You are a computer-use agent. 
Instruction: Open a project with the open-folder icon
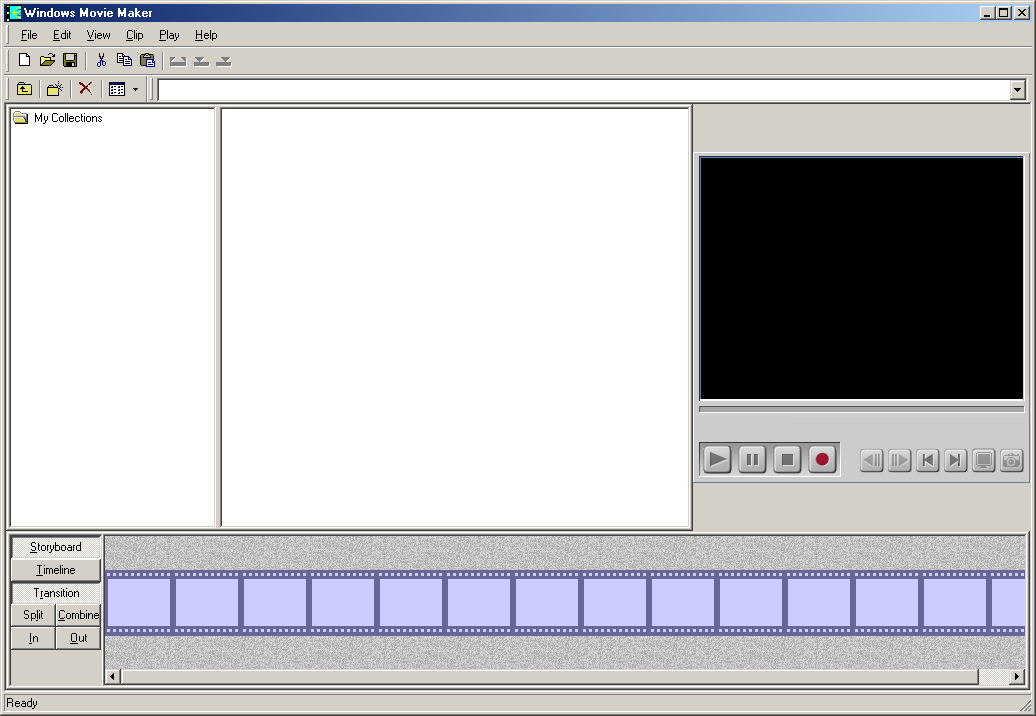(x=47, y=60)
